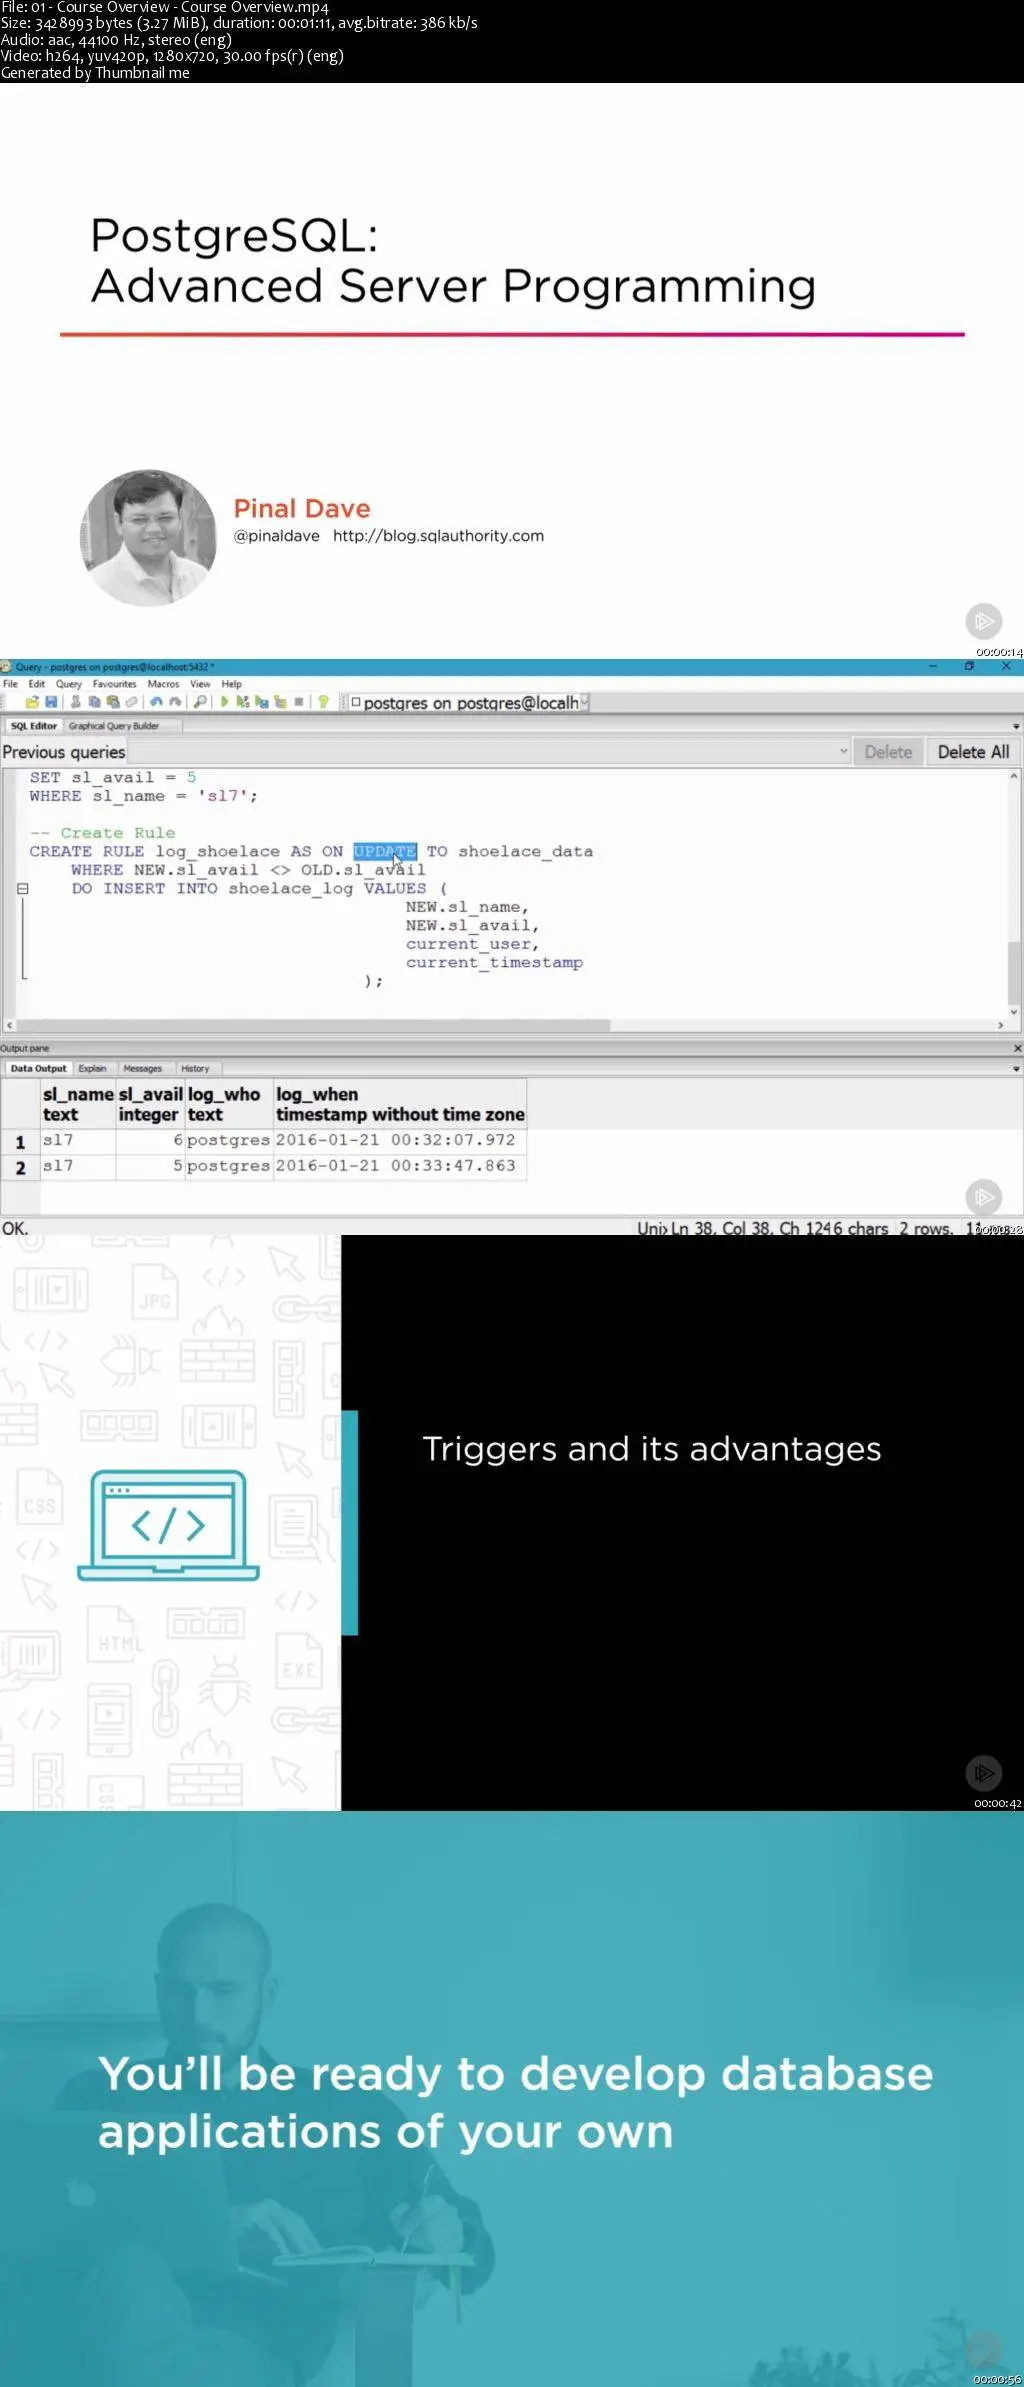Click sl_avail cell with value 6

pyautogui.click(x=150, y=1140)
